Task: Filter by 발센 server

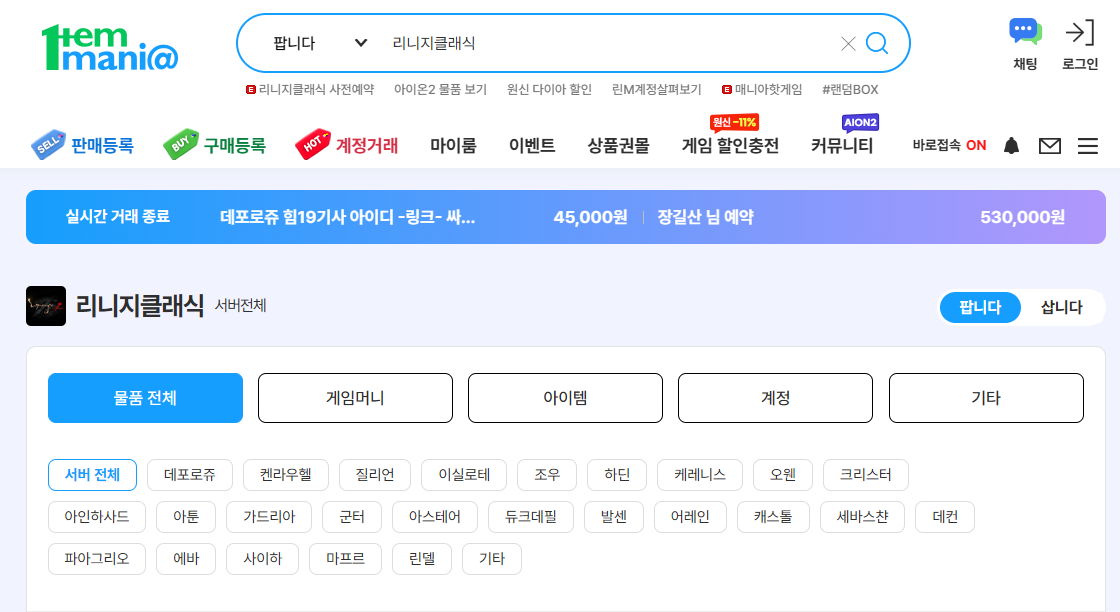Action: coord(614,517)
